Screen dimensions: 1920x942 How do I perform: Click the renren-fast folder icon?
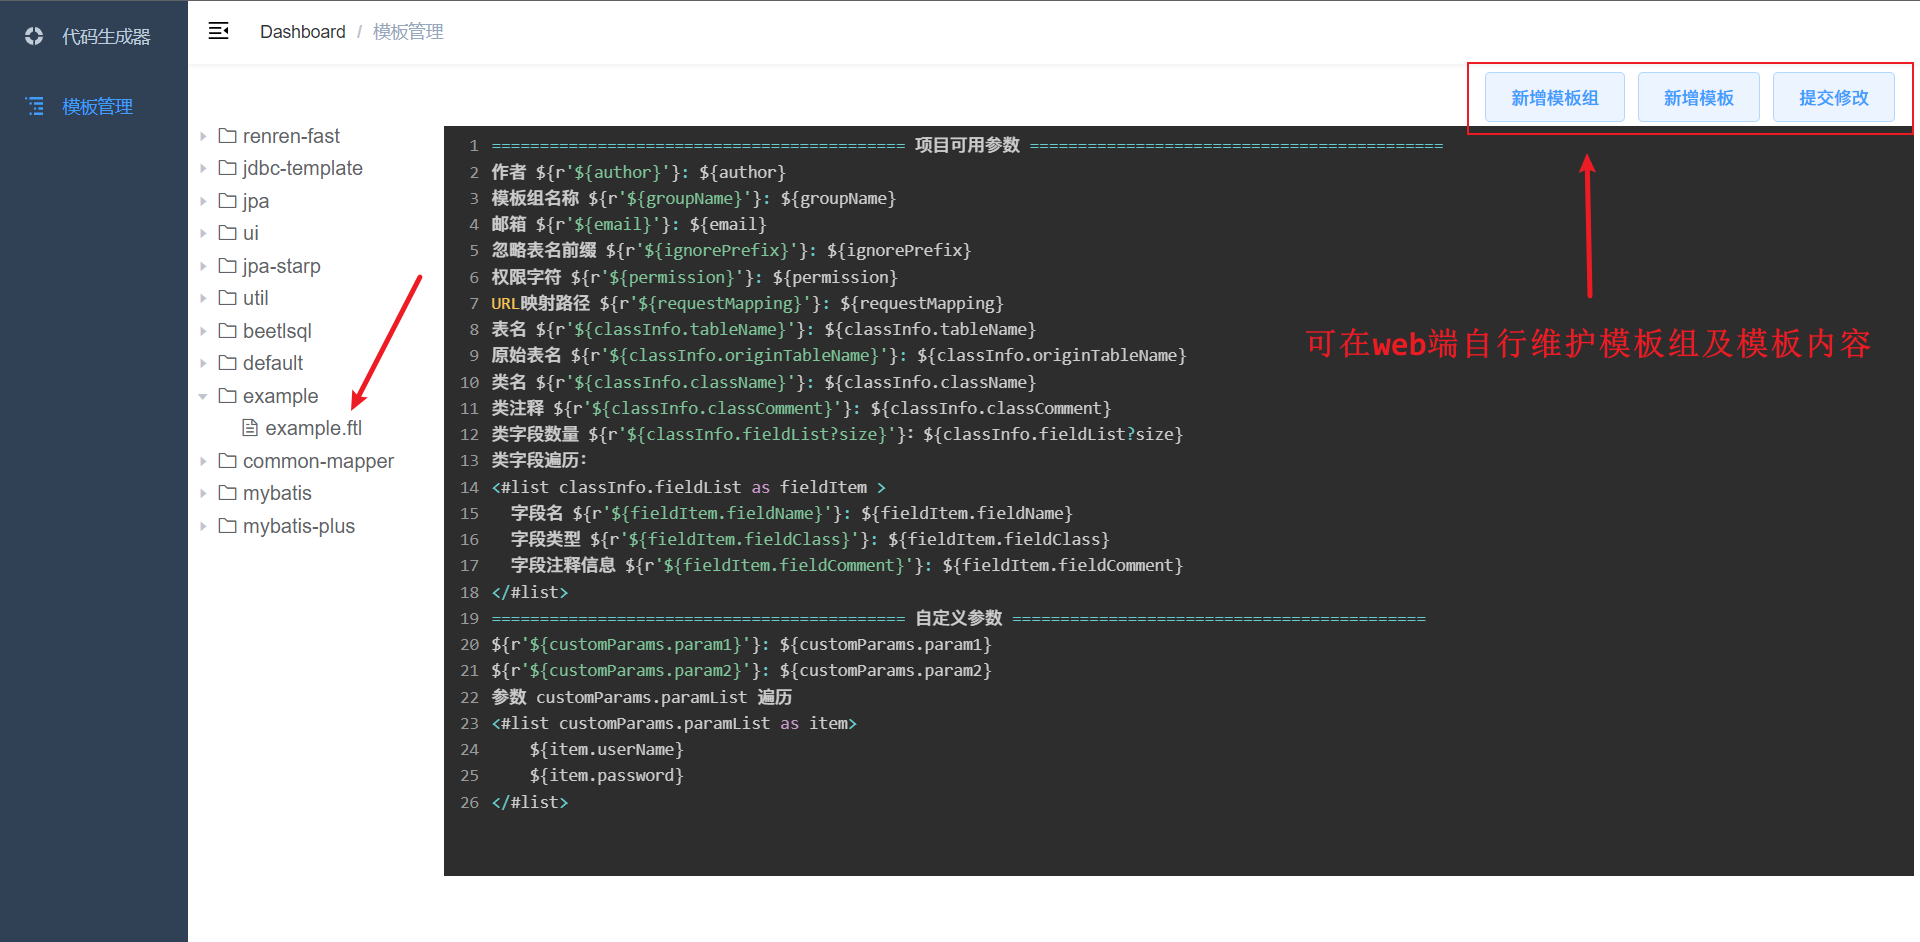click(228, 135)
